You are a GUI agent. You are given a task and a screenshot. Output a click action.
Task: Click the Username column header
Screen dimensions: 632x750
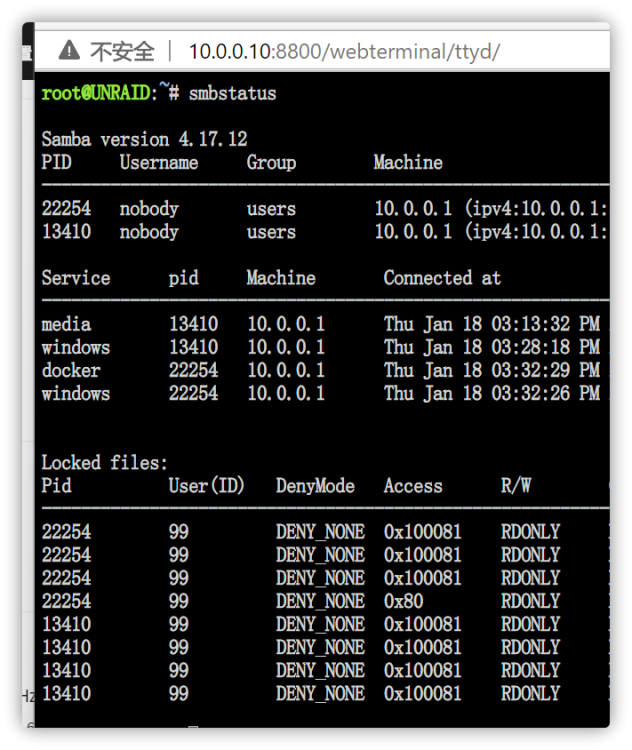159,163
